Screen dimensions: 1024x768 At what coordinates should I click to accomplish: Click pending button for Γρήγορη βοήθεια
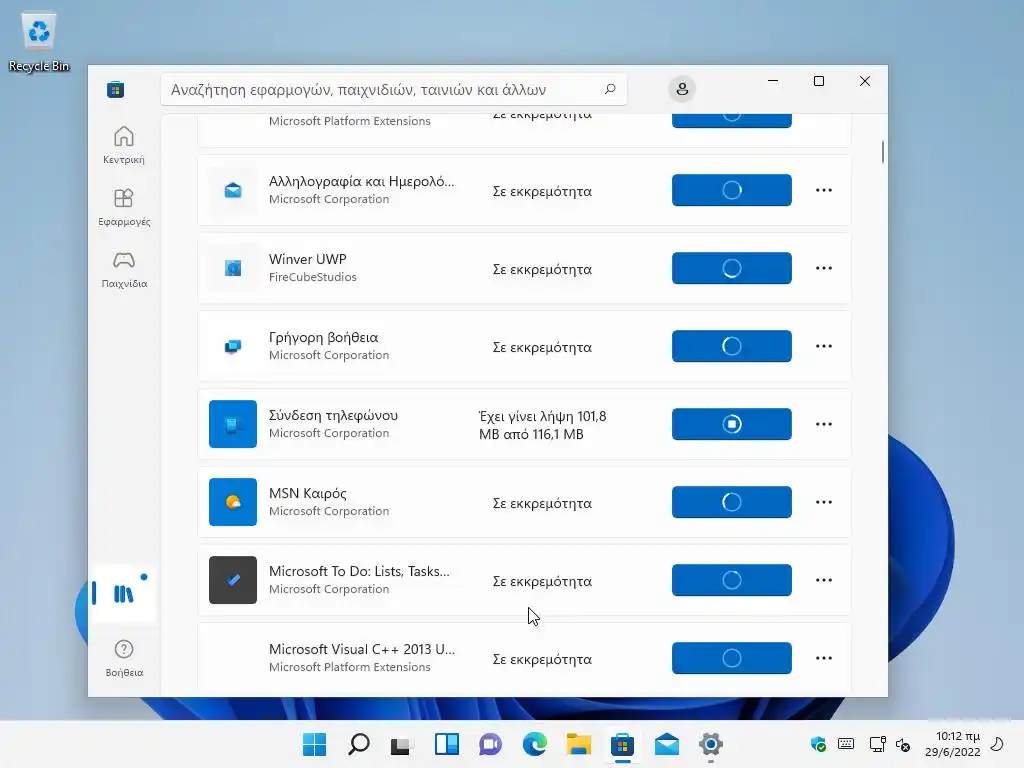coord(731,346)
